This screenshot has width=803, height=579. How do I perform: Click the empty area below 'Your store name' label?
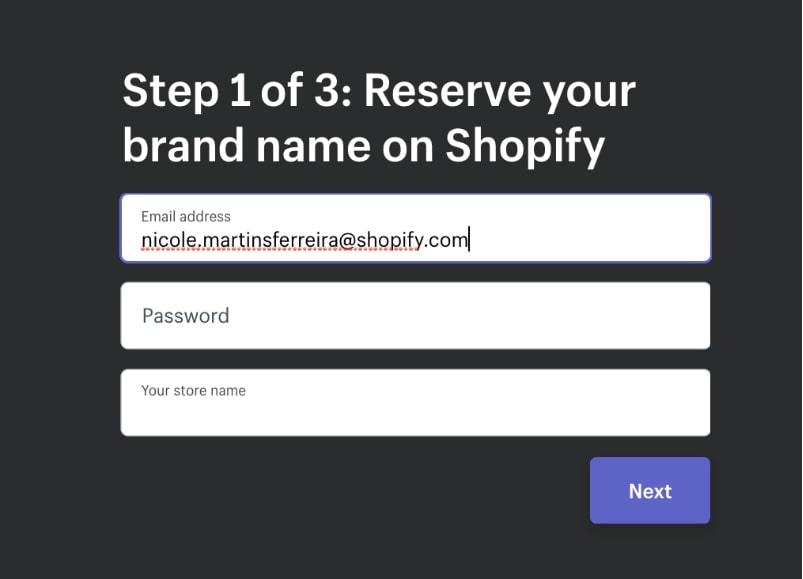click(415, 416)
